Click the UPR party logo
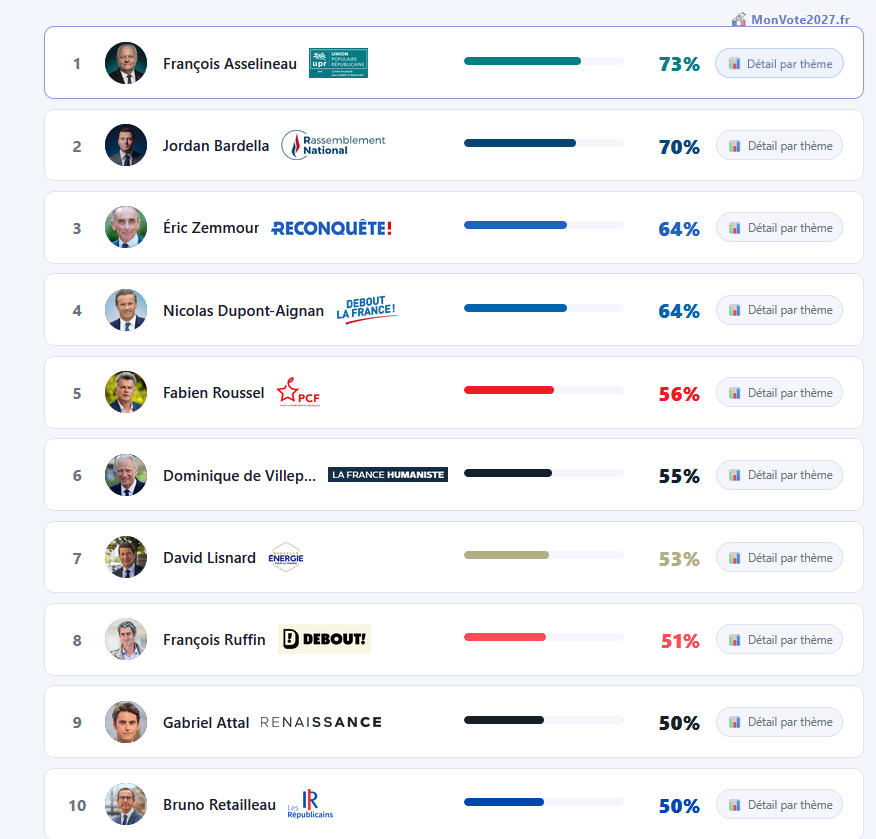 338,63
